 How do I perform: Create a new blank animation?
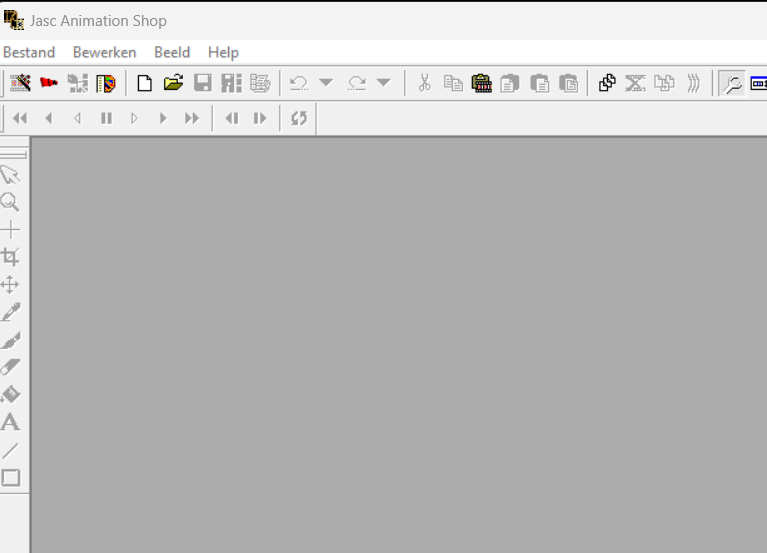point(144,83)
